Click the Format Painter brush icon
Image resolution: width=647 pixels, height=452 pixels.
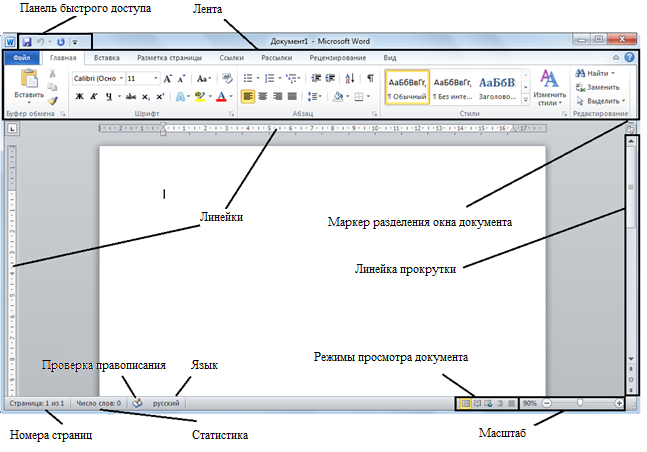point(52,100)
